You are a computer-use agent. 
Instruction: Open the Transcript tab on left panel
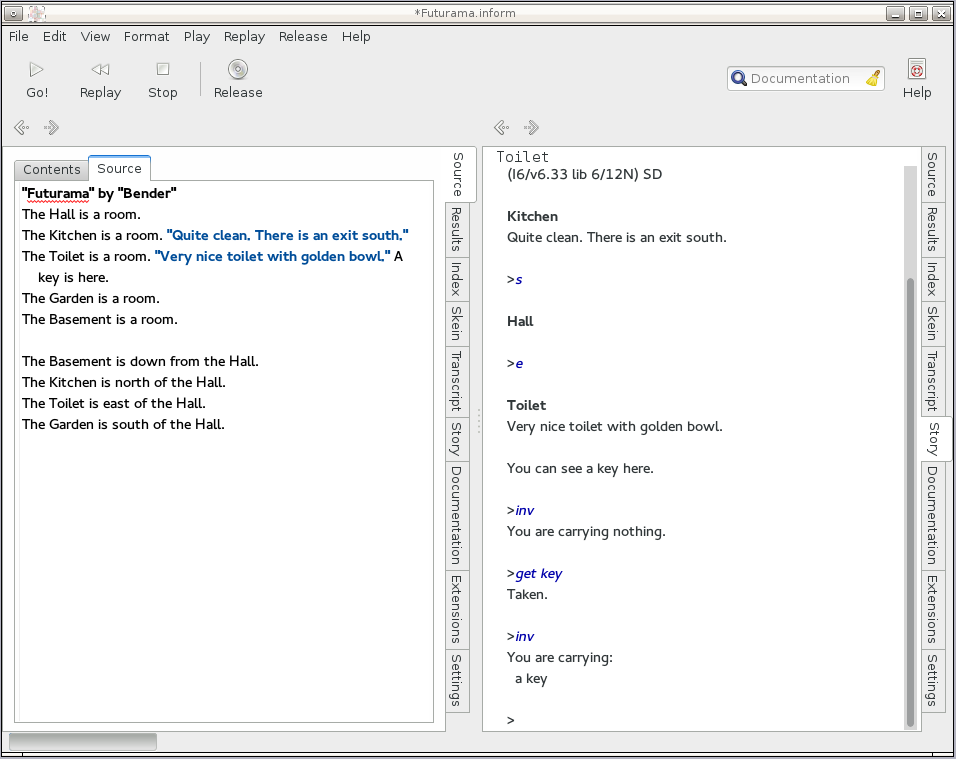[x=455, y=381]
